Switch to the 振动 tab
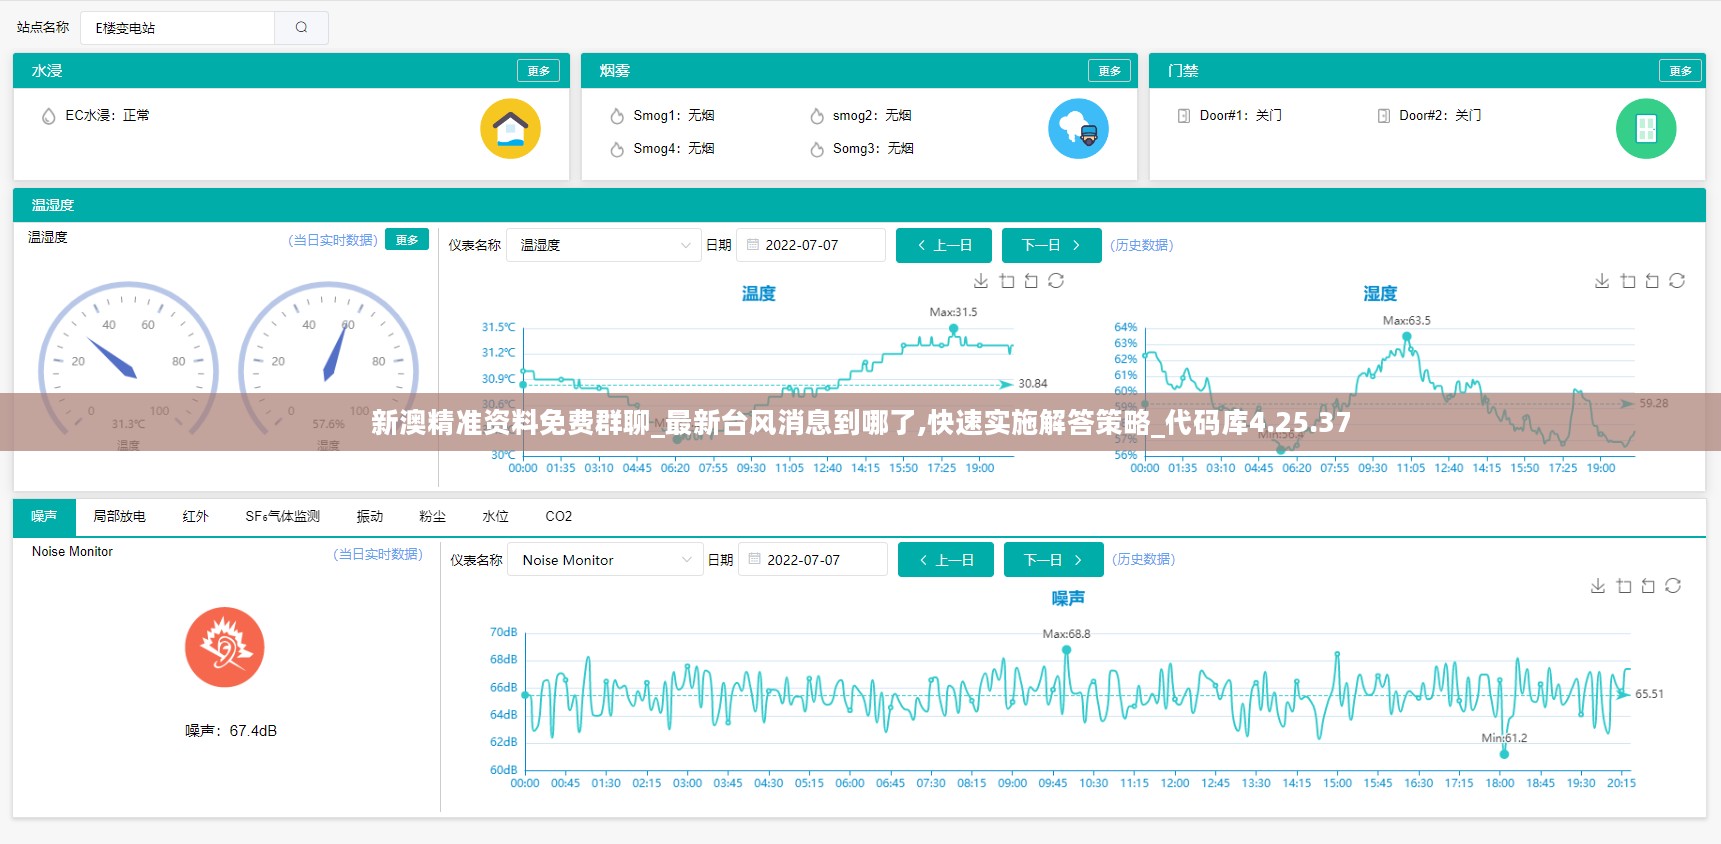This screenshot has height=844, width=1721. click(370, 516)
